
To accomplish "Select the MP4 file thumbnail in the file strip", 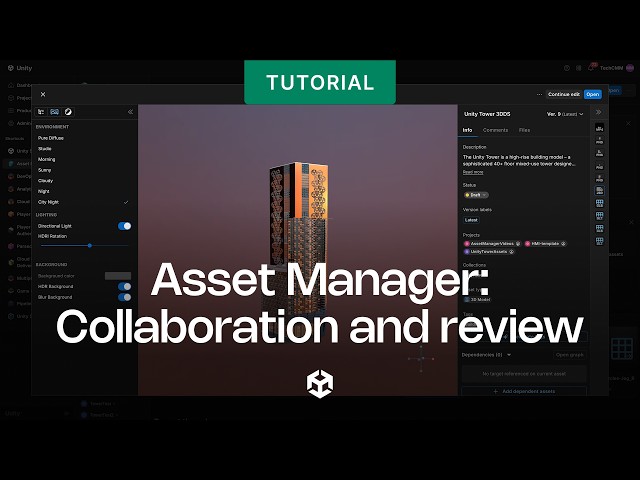I will 600,128.
